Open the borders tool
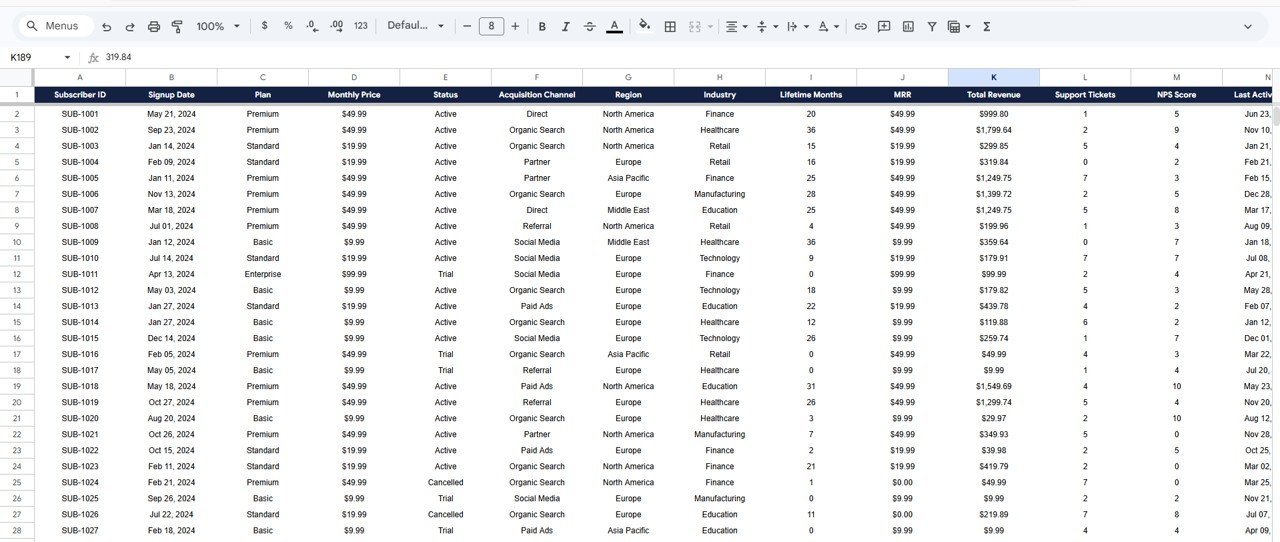Image resolution: width=1280 pixels, height=542 pixels. pyautogui.click(x=670, y=26)
